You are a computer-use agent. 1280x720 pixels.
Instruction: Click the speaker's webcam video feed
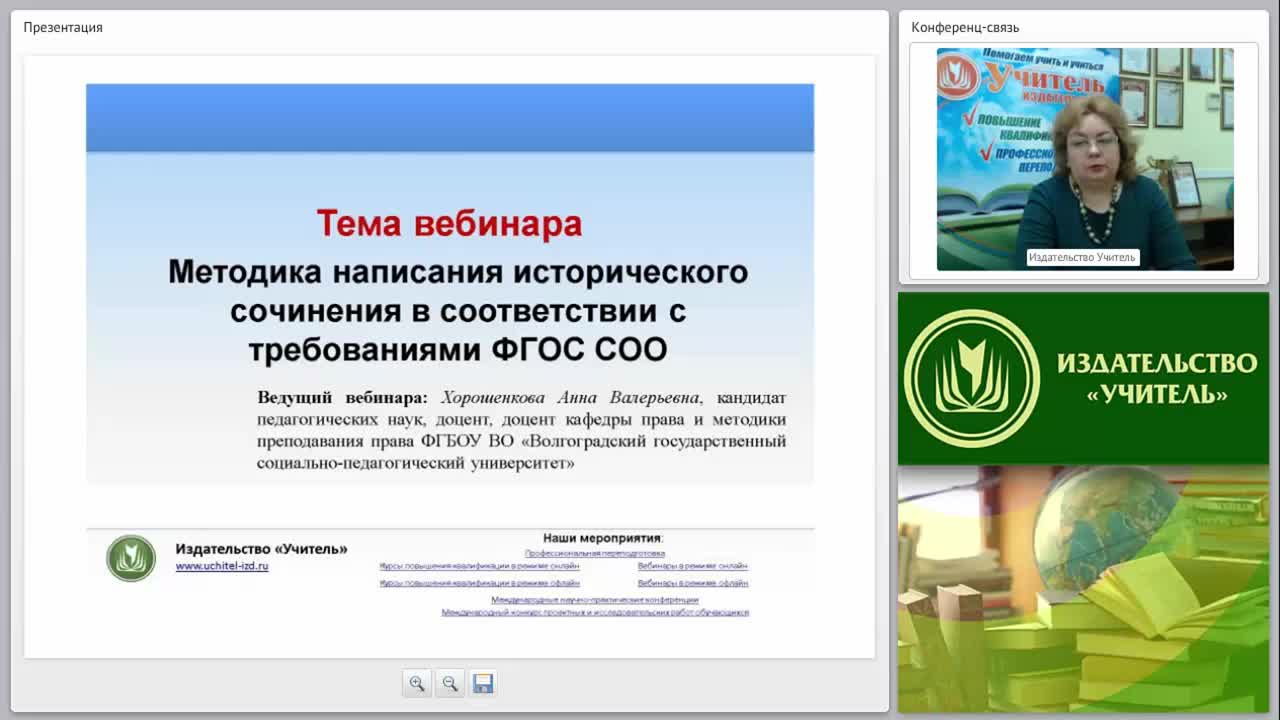(1085, 159)
